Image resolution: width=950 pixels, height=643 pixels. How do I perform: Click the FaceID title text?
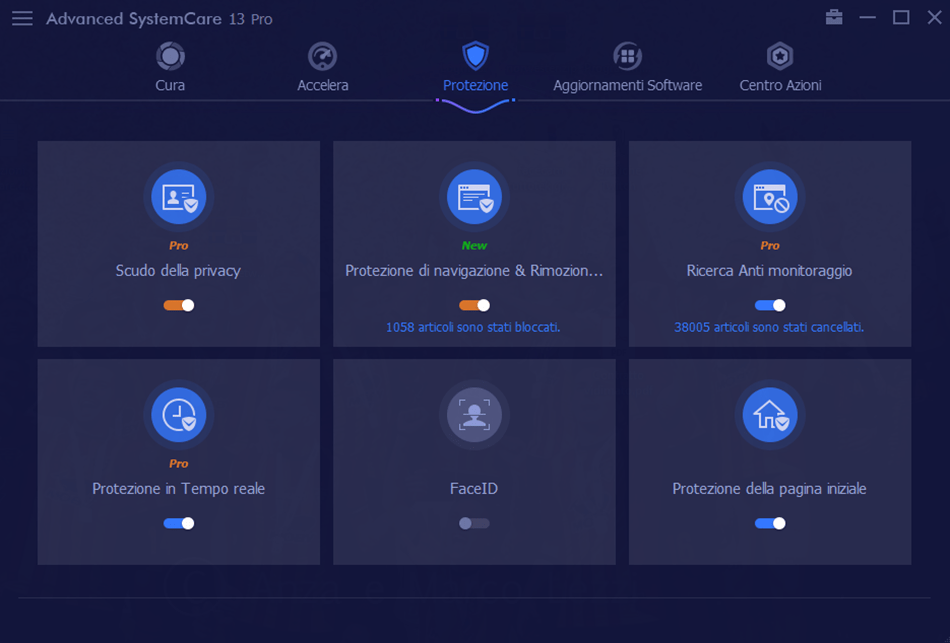(x=474, y=489)
